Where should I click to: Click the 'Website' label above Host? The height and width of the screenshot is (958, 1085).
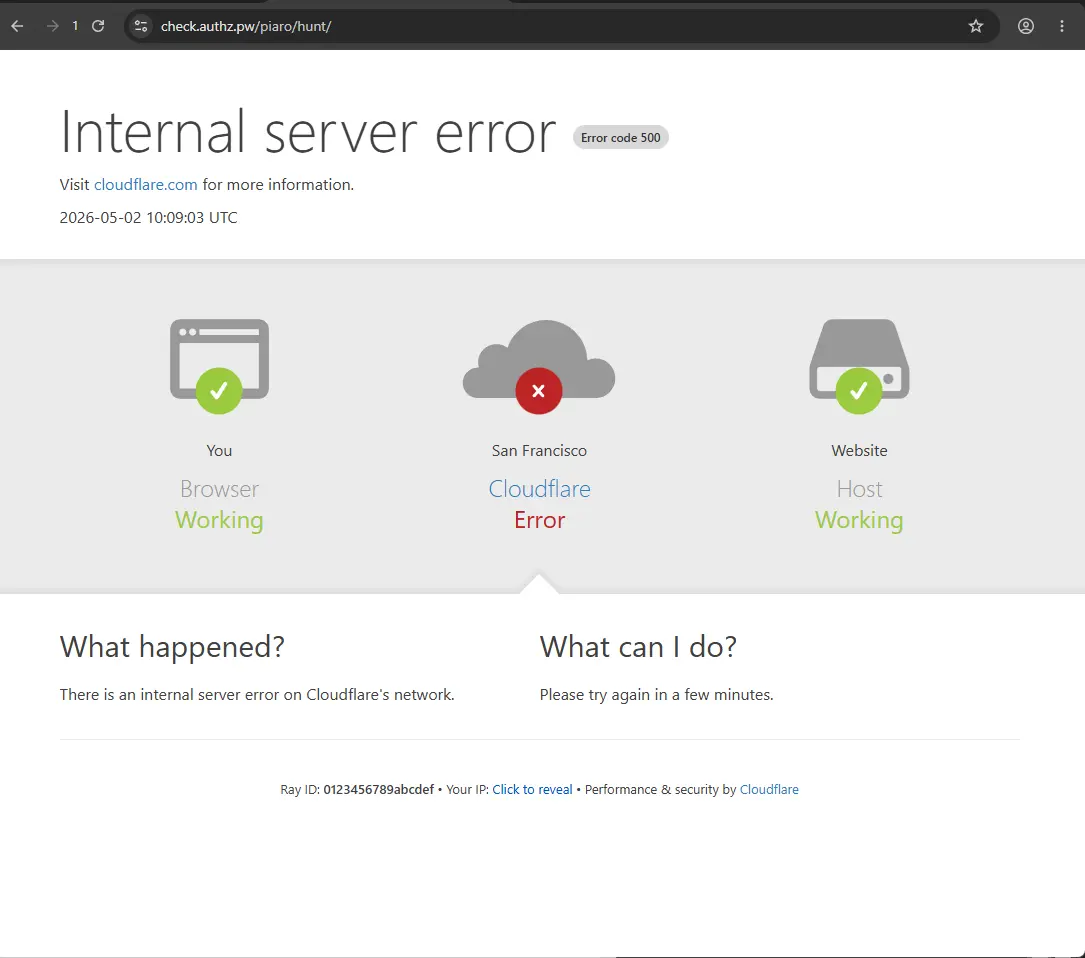click(859, 451)
